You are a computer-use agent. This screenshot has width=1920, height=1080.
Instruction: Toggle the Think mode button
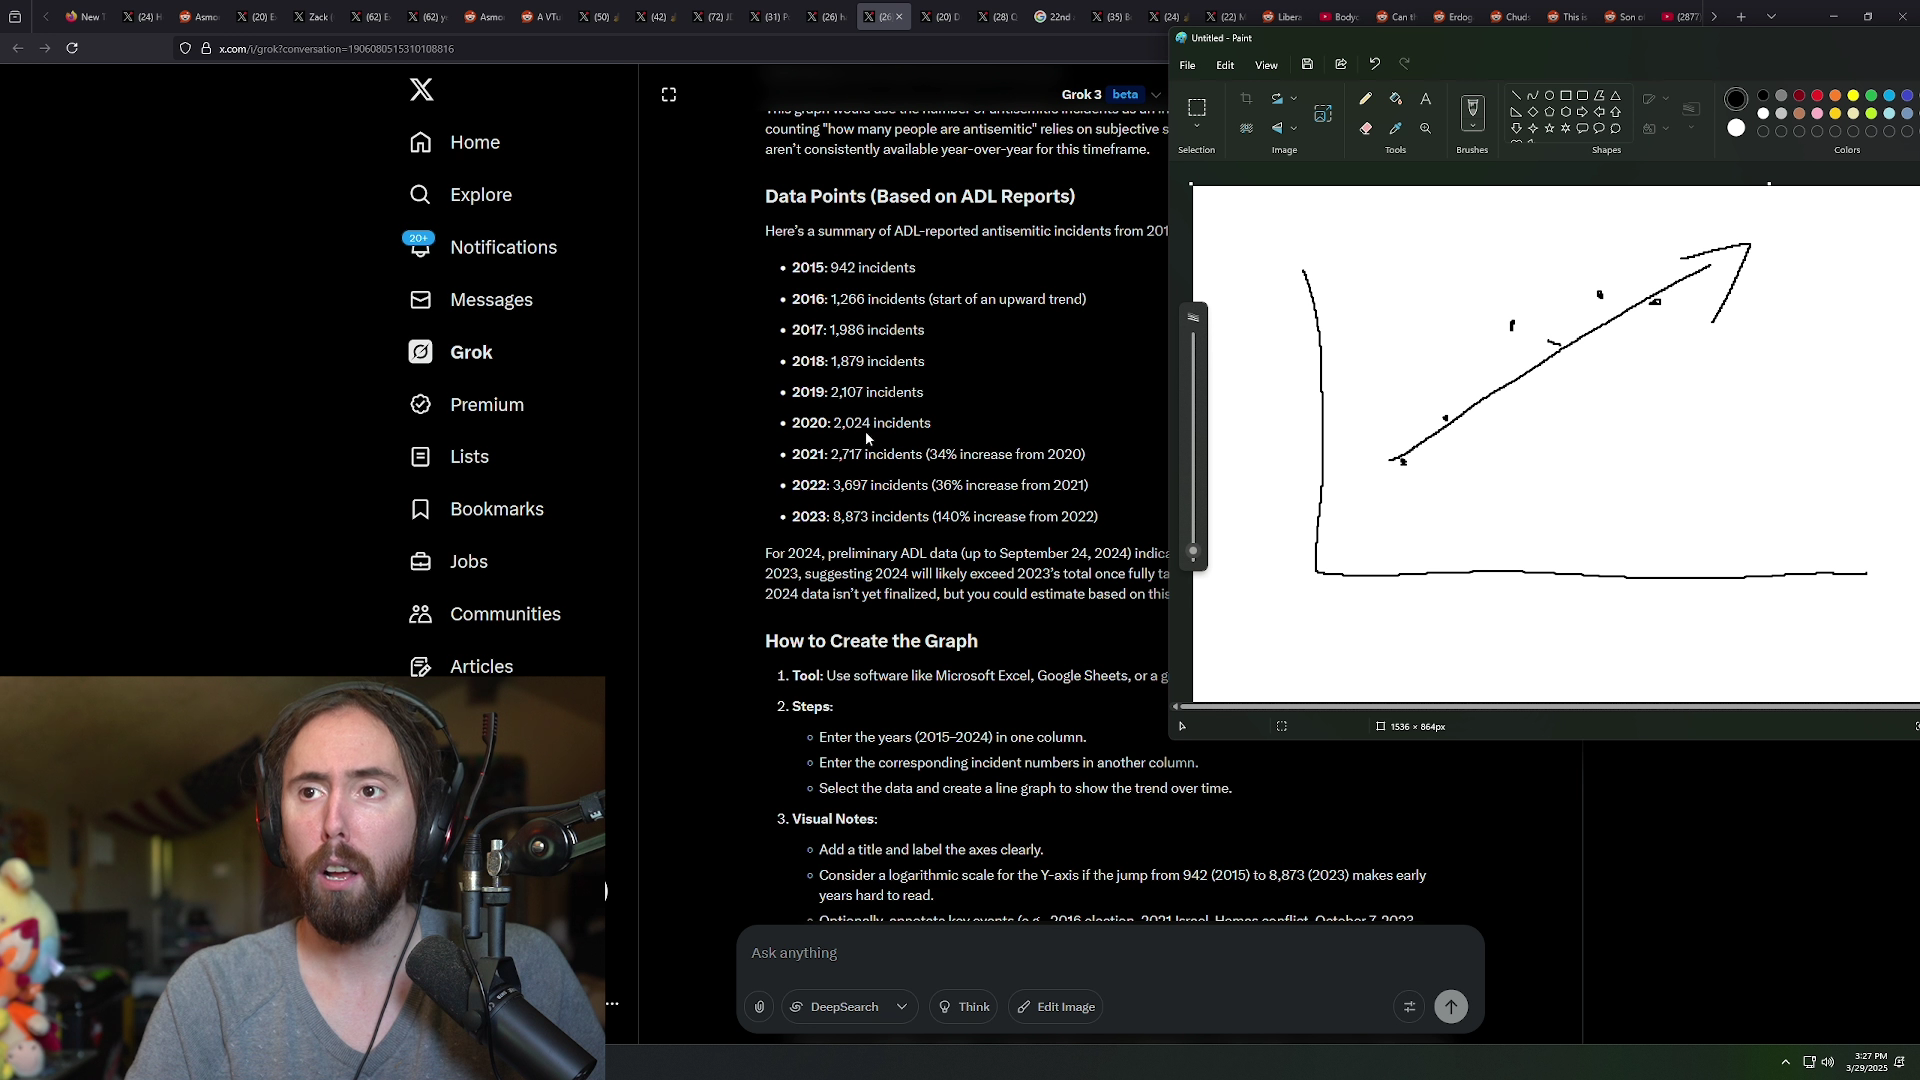(x=964, y=1007)
